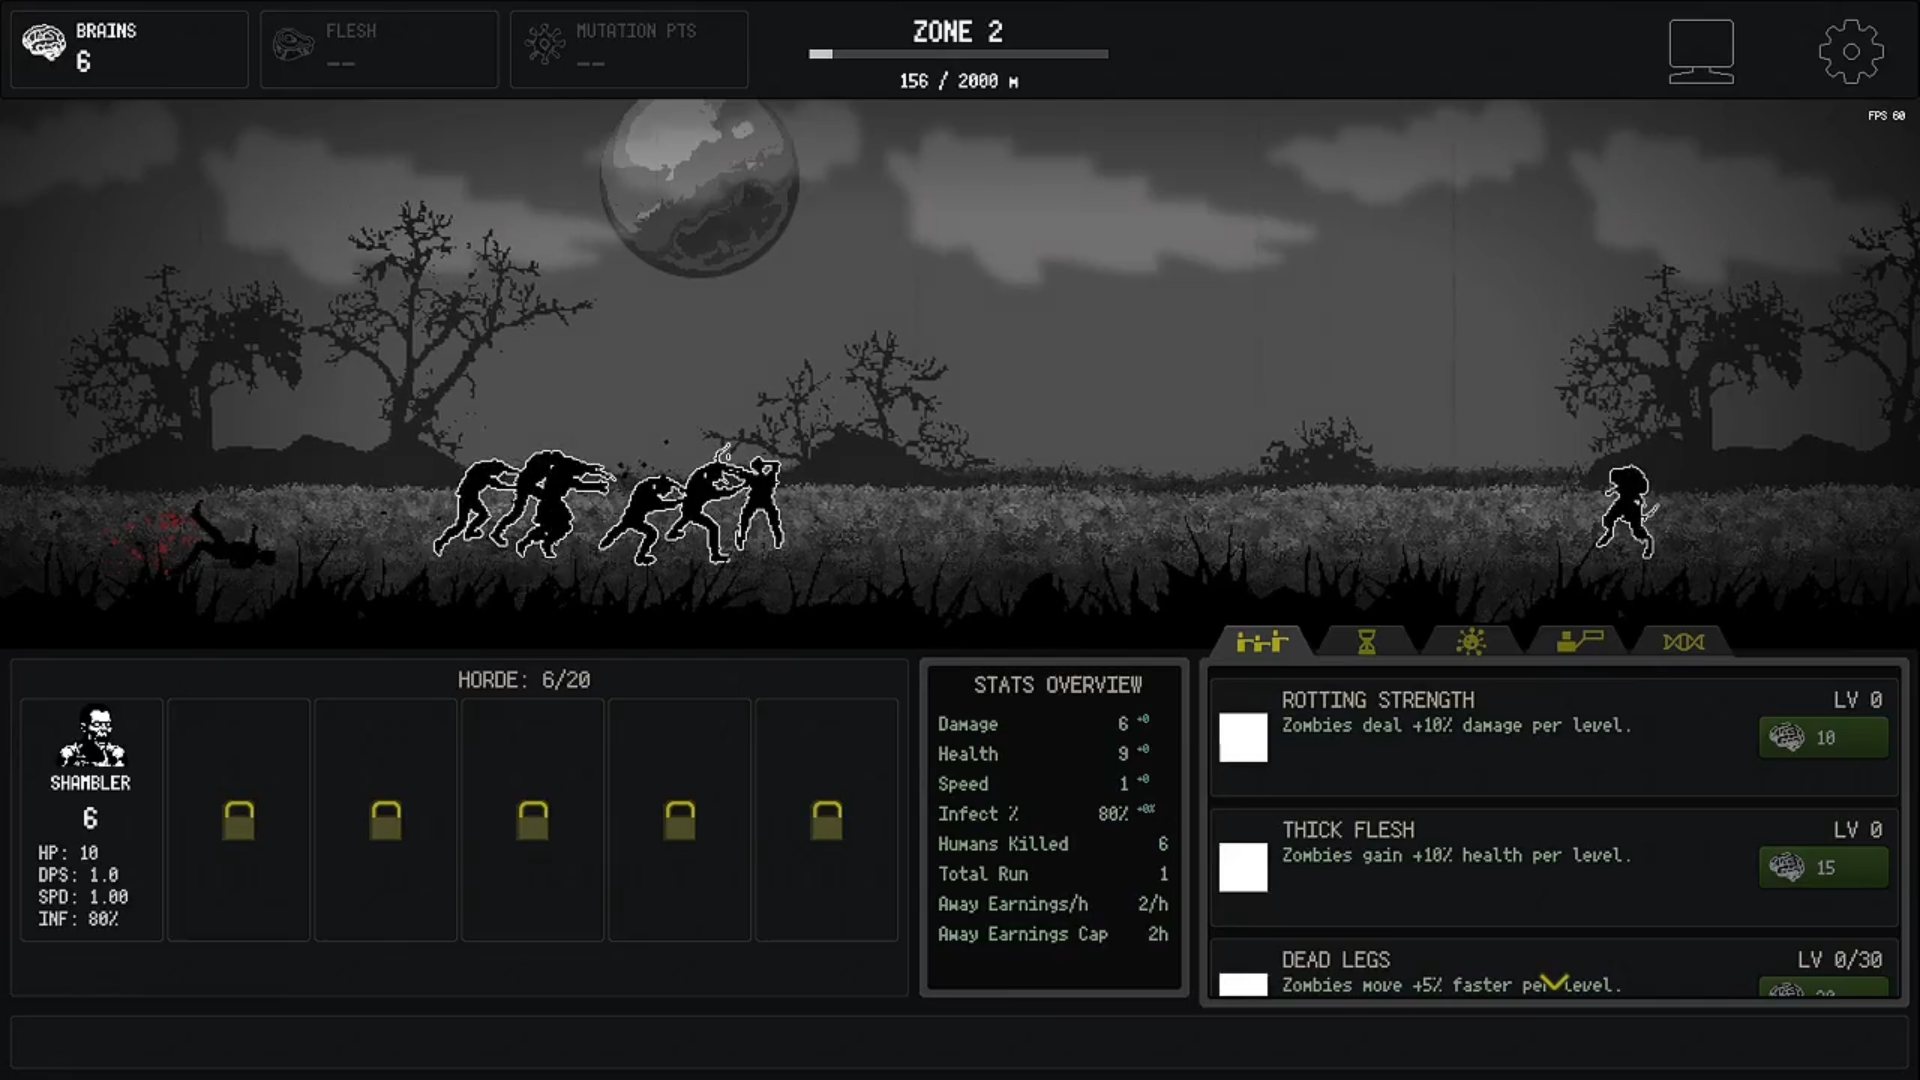Click the 'Away Earnings Cap' stat row
The height and width of the screenshot is (1080, 1920).
pos(1053,934)
